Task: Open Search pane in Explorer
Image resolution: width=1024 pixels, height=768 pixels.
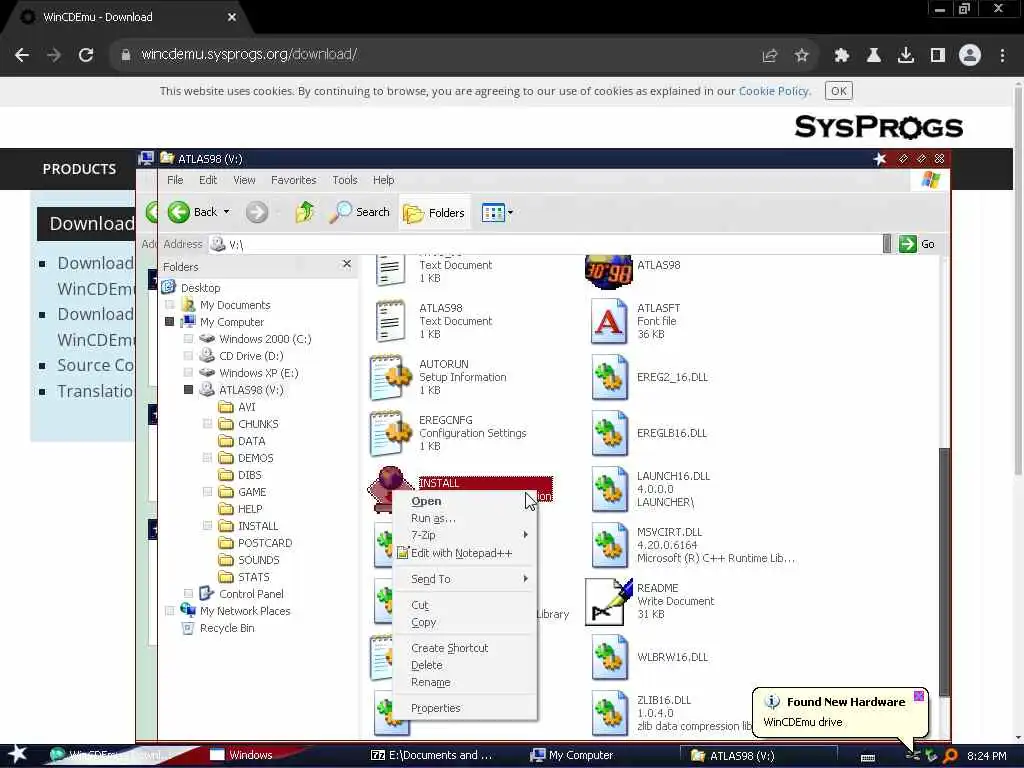Action: tap(359, 212)
